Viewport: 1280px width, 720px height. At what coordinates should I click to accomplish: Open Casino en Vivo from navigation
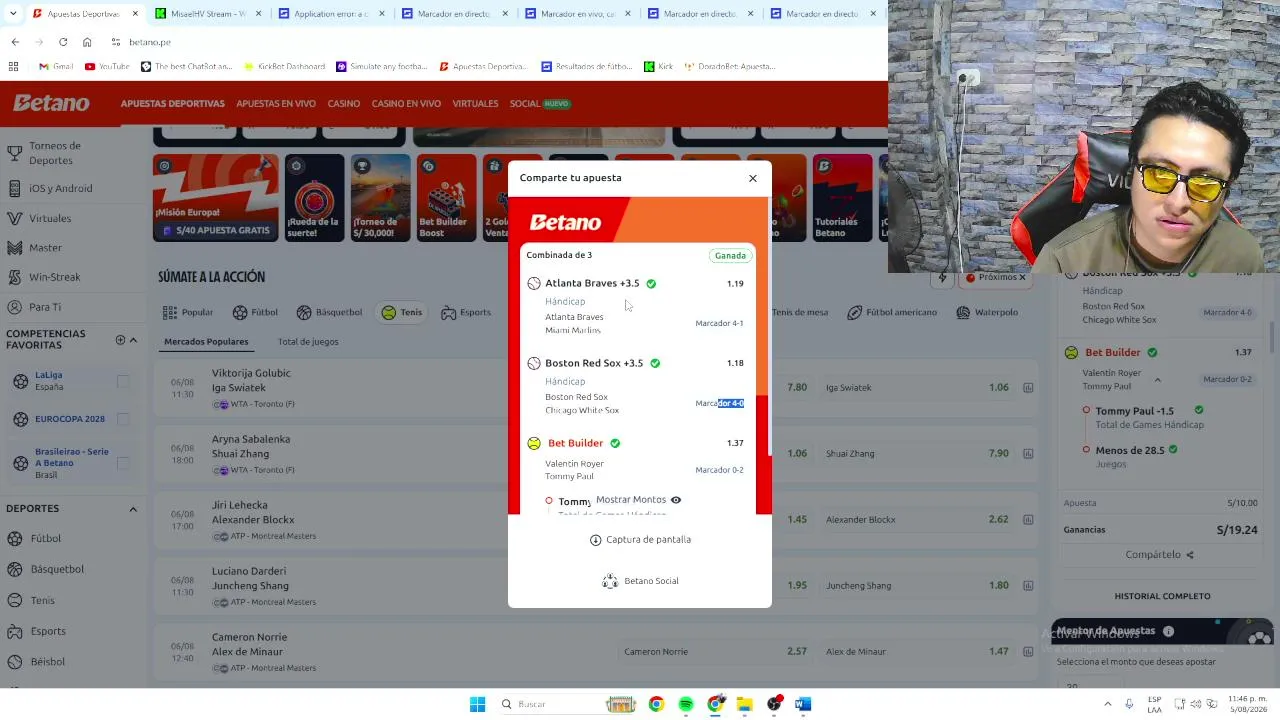coord(406,104)
